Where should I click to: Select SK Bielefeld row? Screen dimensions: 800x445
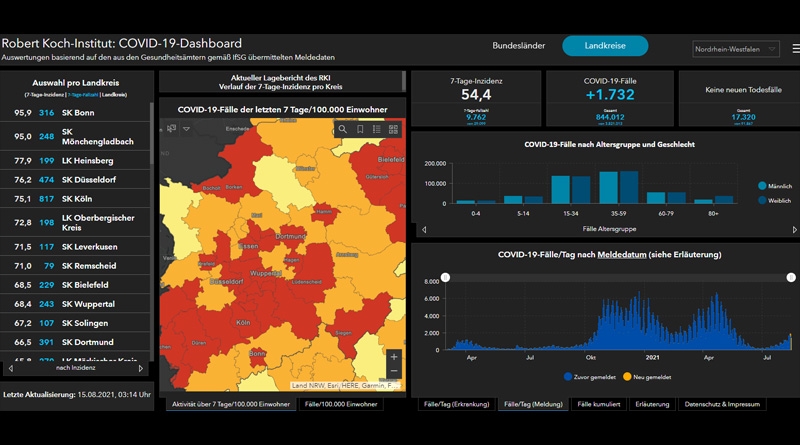point(75,285)
